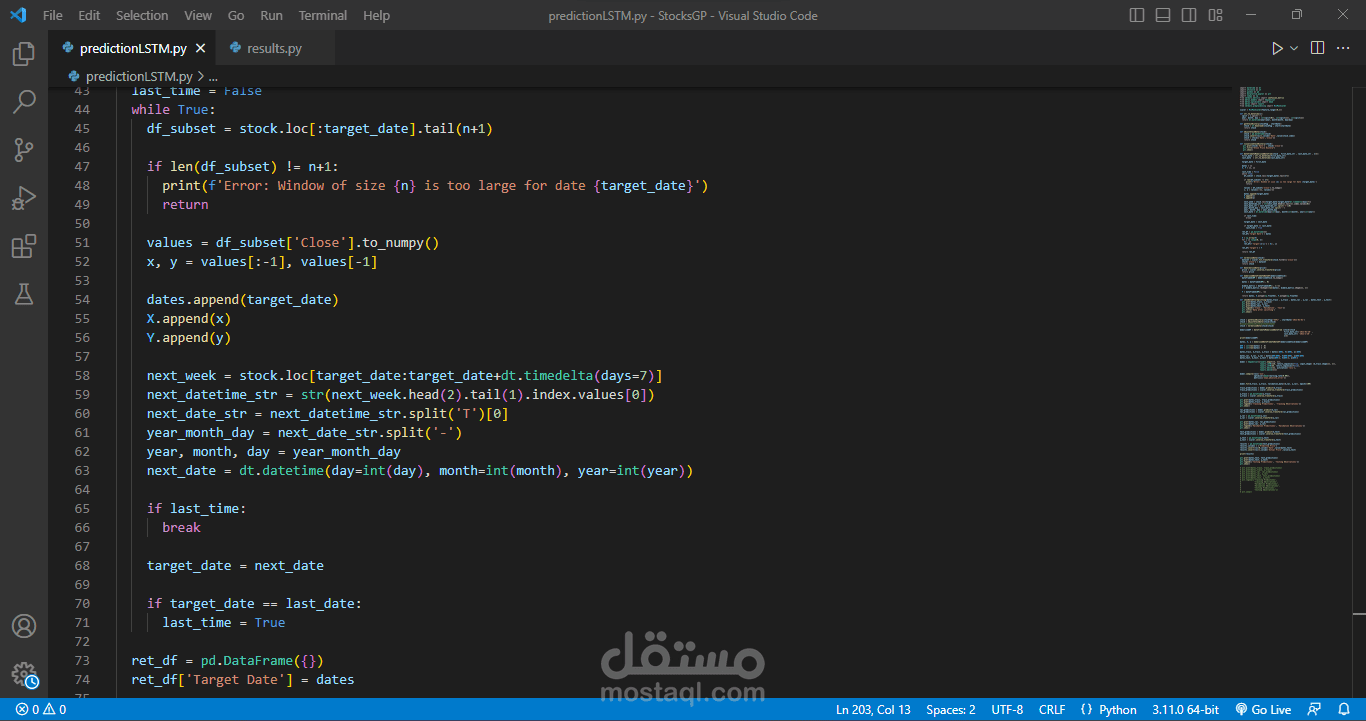Select language mode Python in status bar
Viewport: 1366px width, 721px height.
pos(1117,710)
